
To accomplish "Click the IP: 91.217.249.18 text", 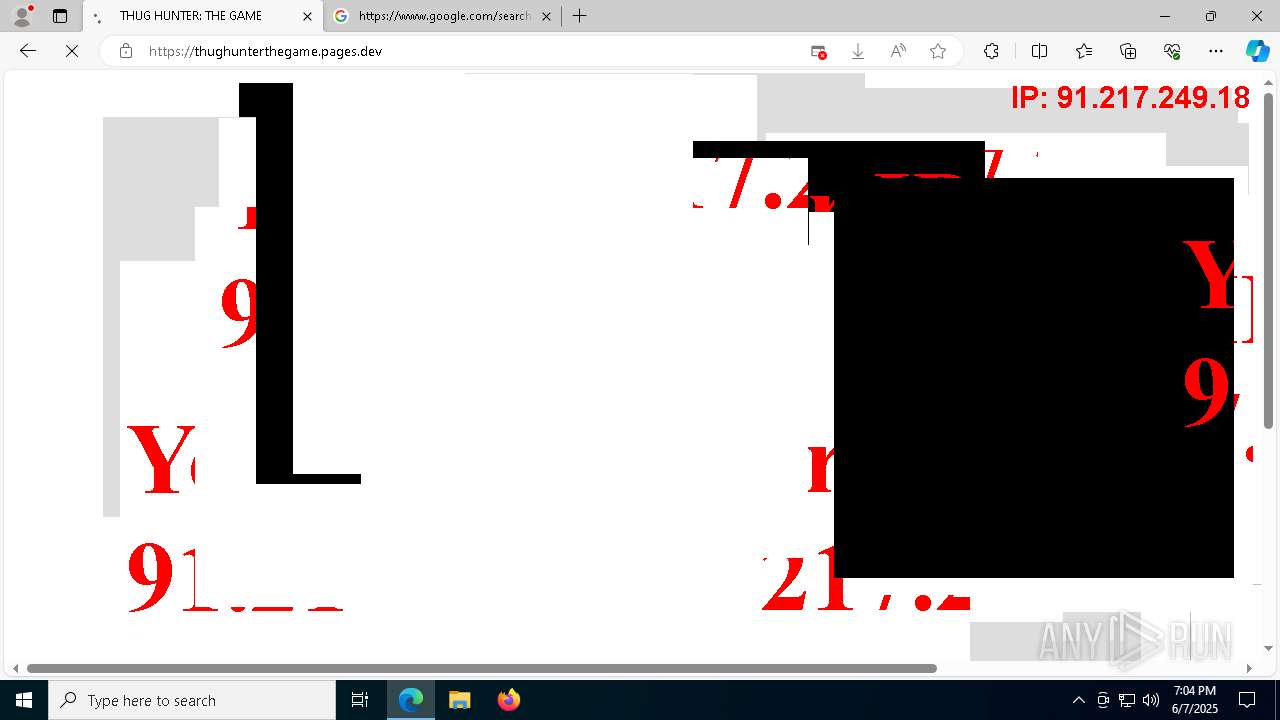I will point(1130,97).
